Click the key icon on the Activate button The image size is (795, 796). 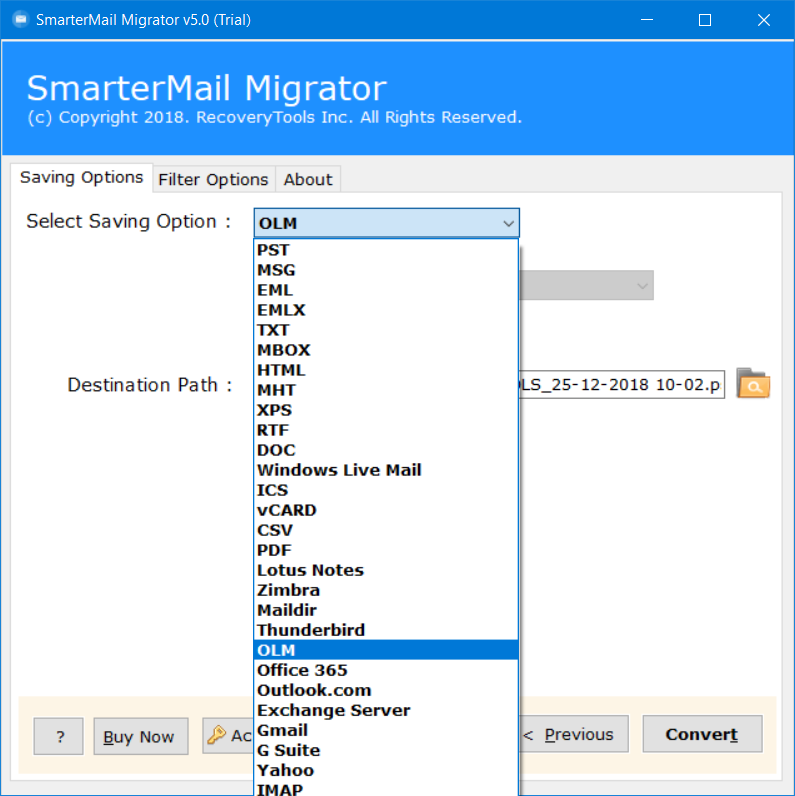(x=216, y=735)
